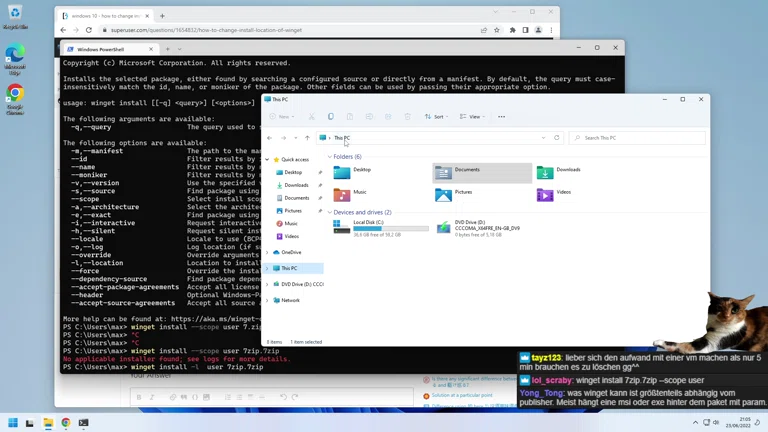
Task: Show hidden system tray icons
Action: (695, 423)
